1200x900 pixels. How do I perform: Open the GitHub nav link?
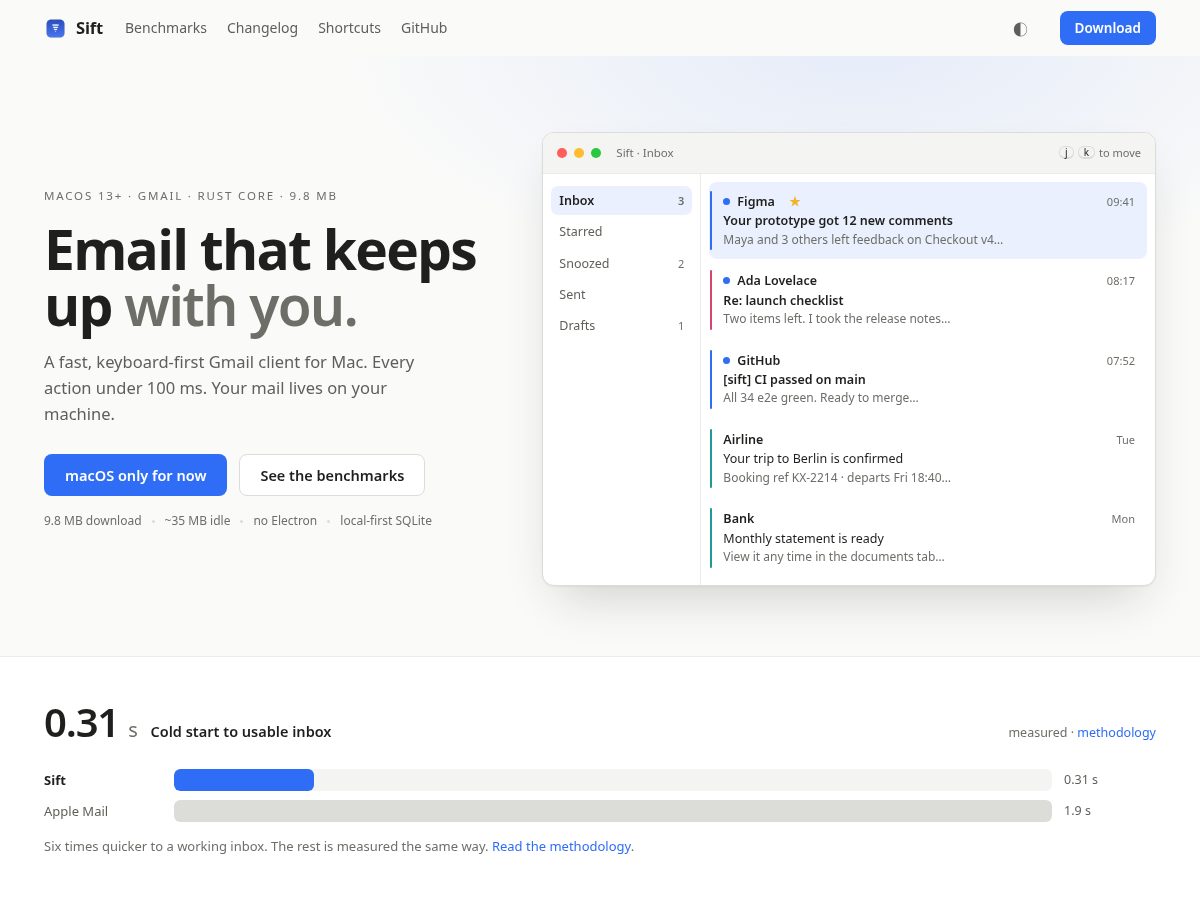coord(424,28)
